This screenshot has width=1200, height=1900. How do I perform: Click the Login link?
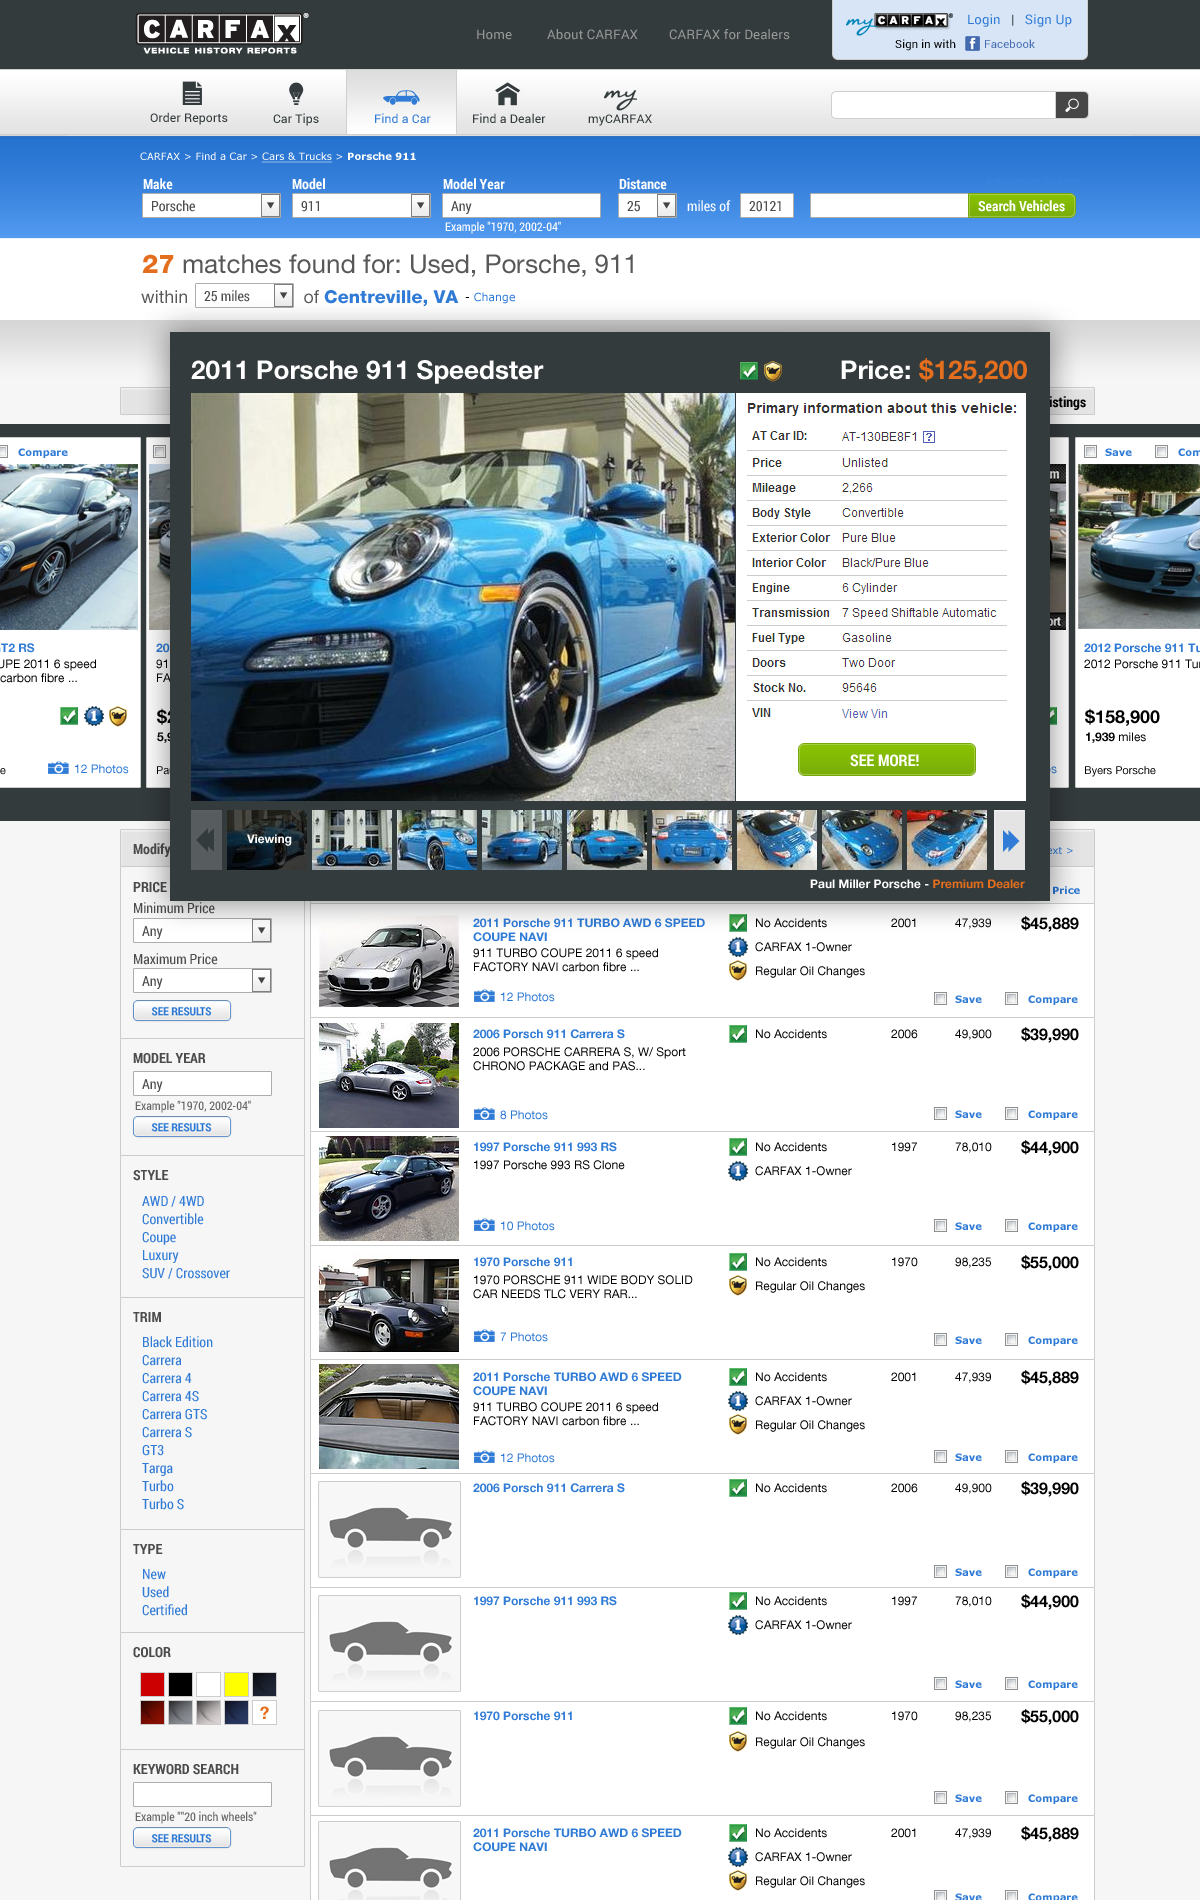point(983,19)
